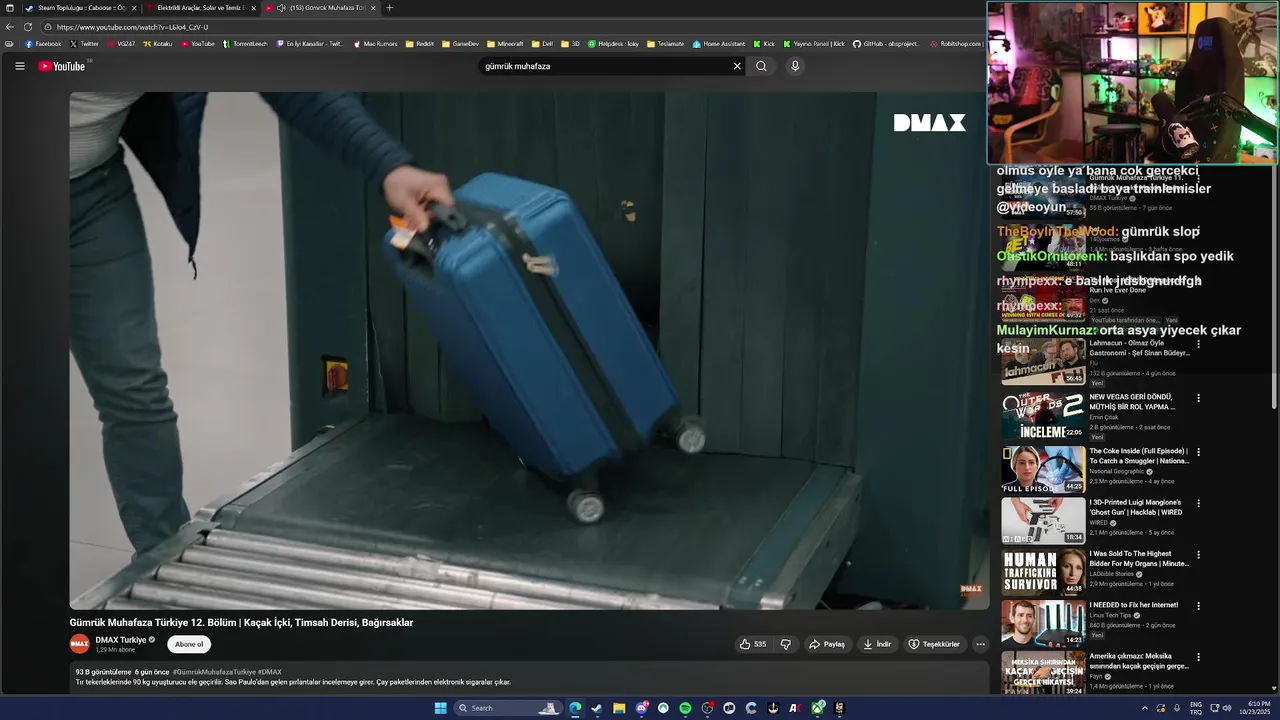Open File Explorer from taskbar

[619, 708]
